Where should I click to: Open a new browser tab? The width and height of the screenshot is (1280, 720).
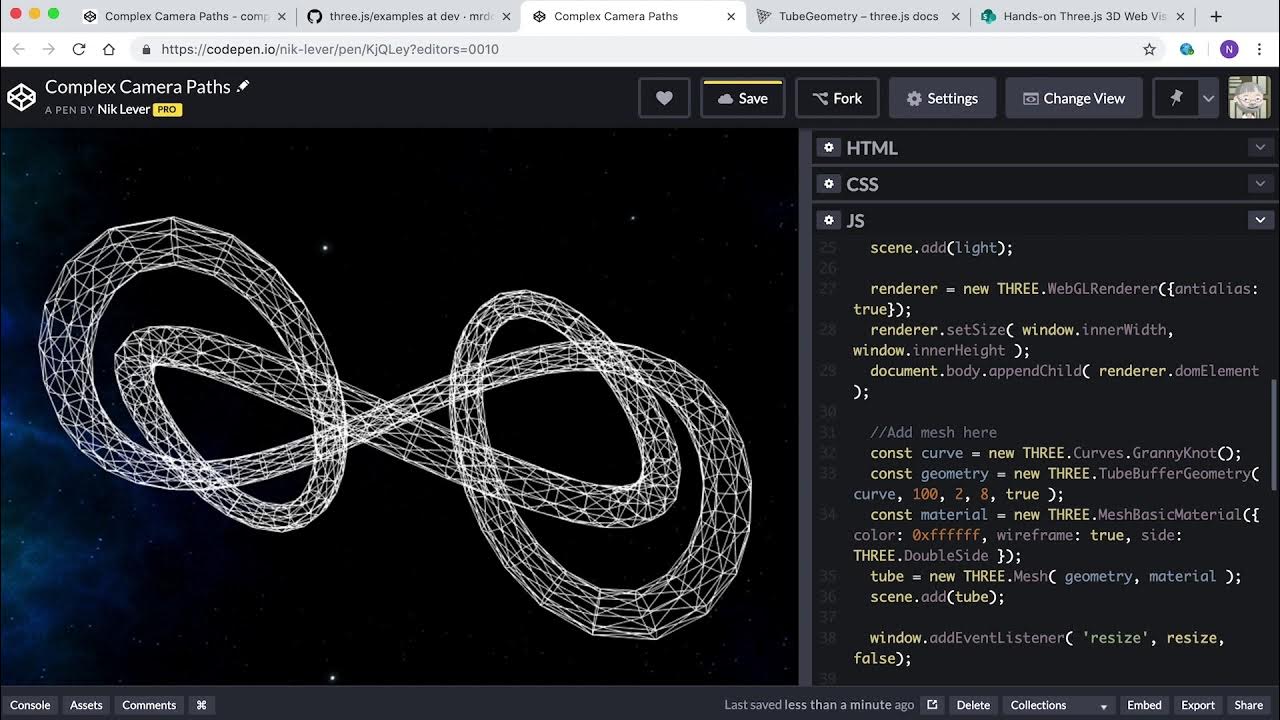[1216, 16]
